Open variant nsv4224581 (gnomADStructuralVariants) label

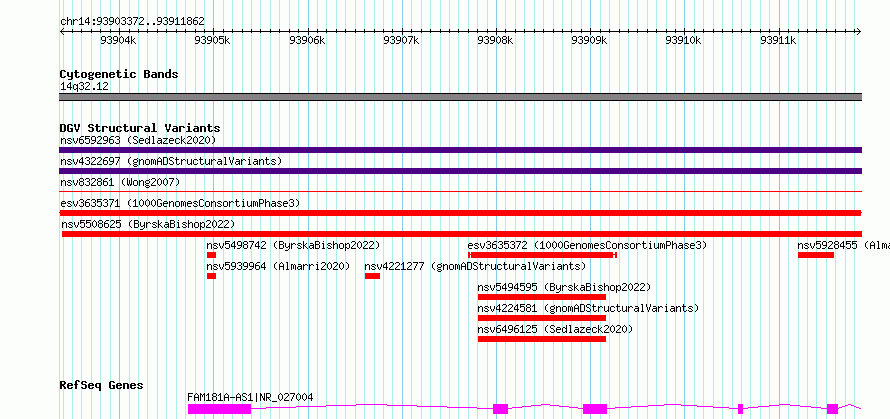[x=588, y=308]
